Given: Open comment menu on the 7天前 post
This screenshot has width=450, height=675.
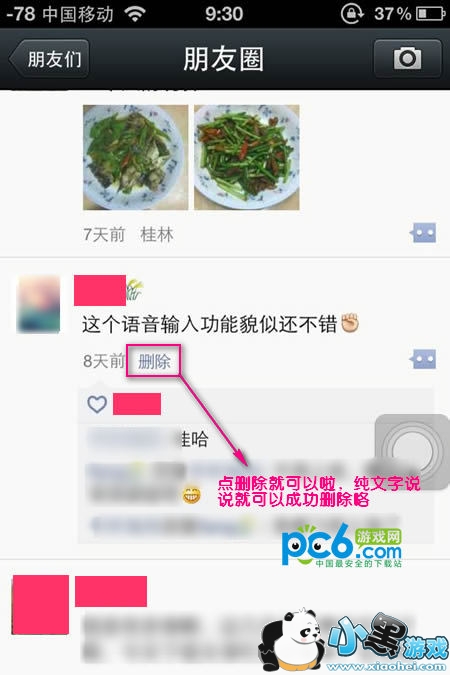Looking at the screenshot, I should click(x=423, y=233).
